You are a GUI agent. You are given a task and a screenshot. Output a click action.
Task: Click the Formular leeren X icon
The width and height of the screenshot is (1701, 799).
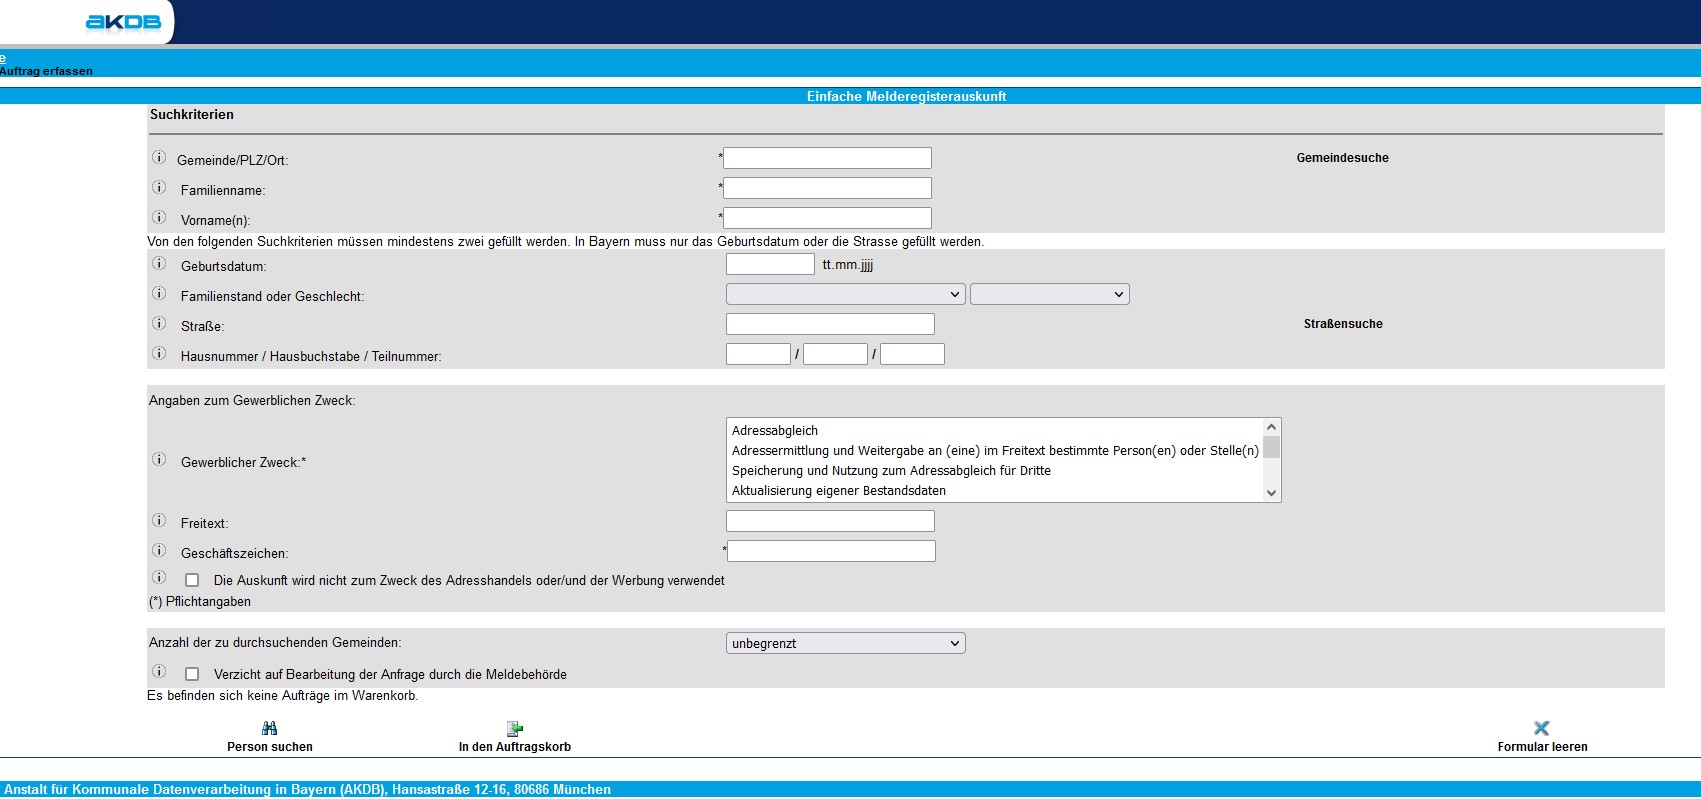point(1541,728)
